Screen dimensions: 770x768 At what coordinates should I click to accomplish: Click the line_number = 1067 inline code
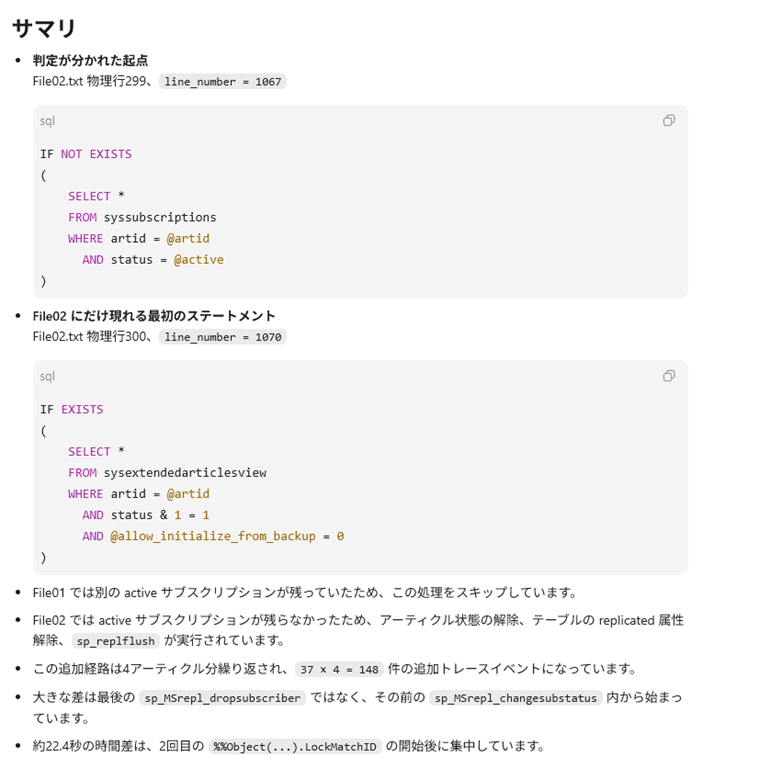pos(222,82)
